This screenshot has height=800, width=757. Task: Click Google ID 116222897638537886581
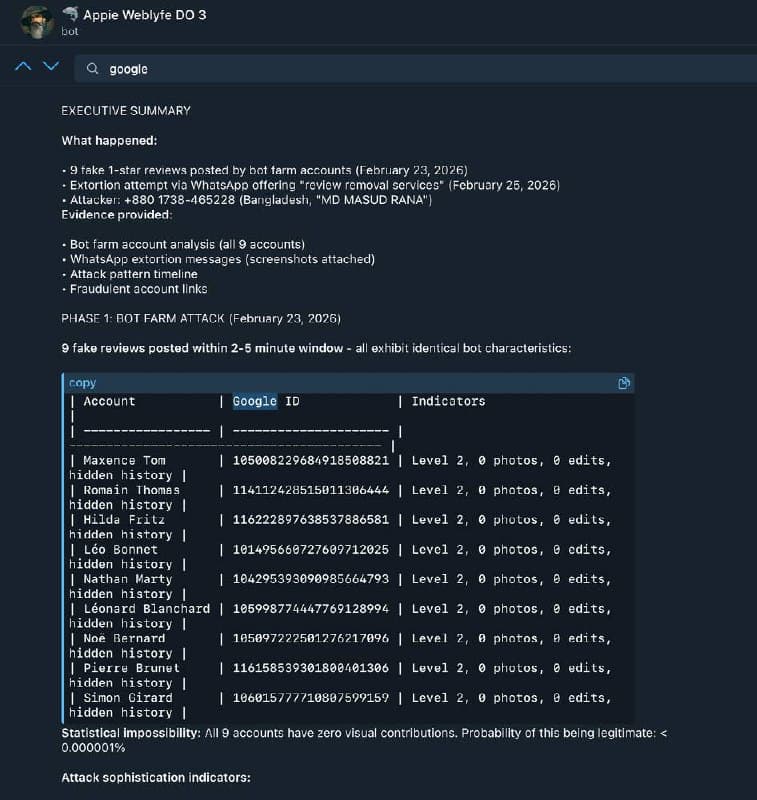click(x=311, y=520)
